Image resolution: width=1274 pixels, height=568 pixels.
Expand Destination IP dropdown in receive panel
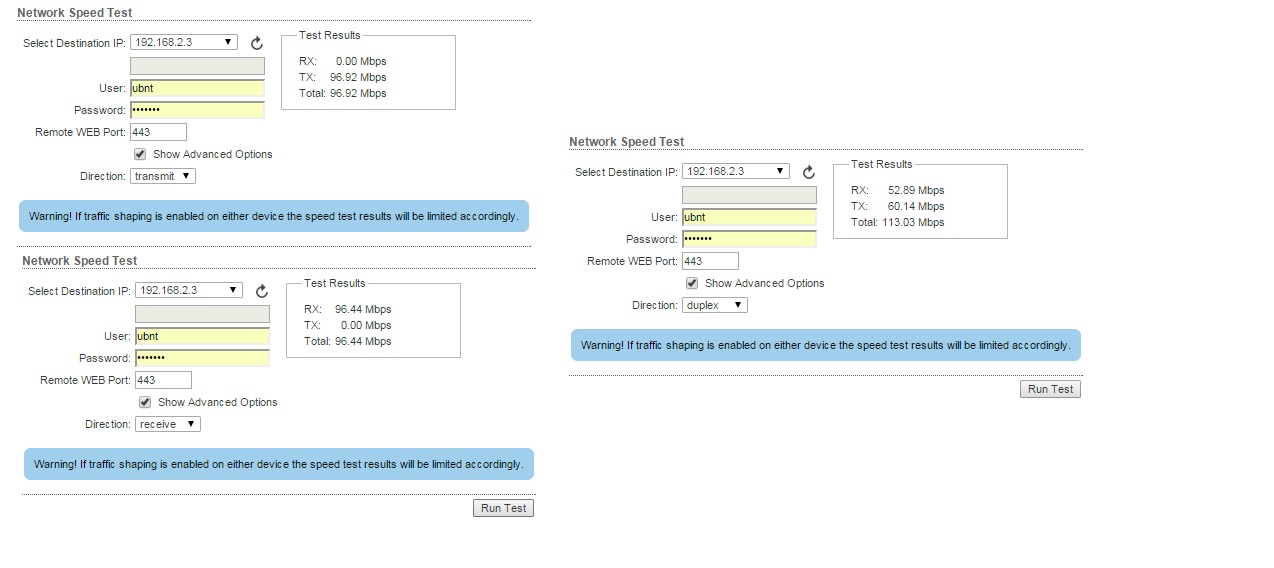coord(189,290)
